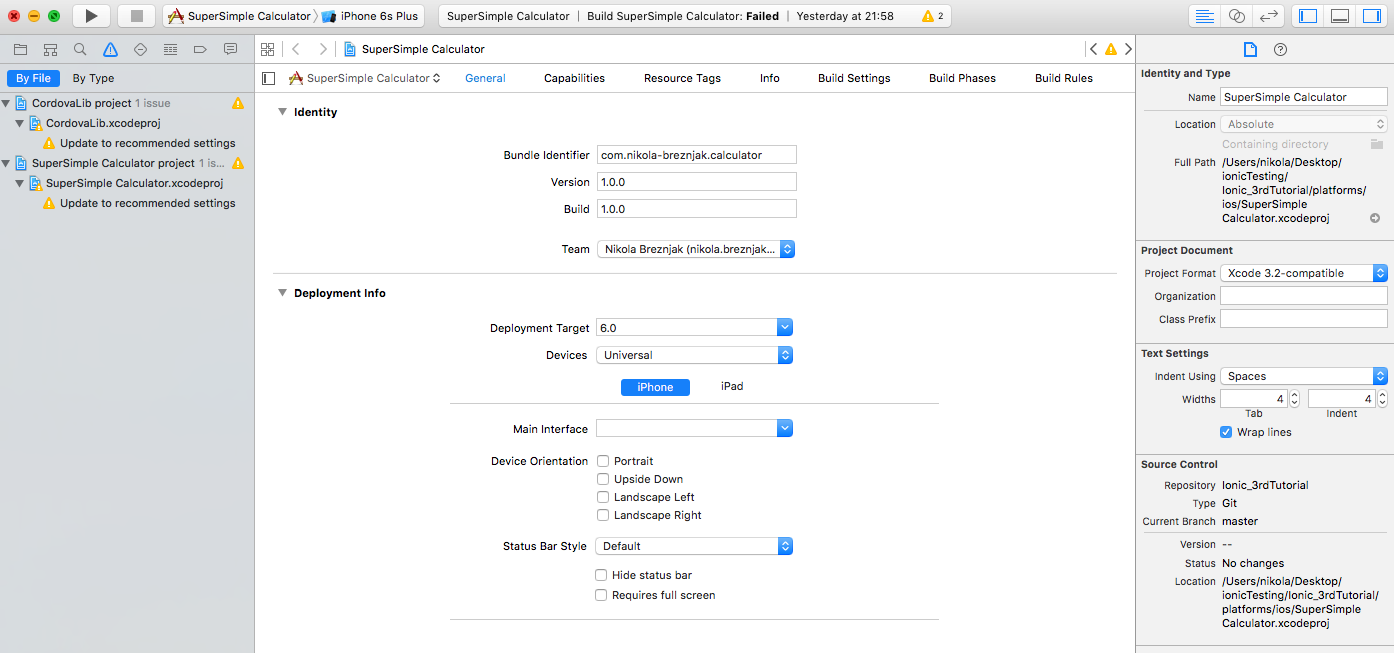Collapse the CordovaLib project issues
The height and width of the screenshot is (653, 1394).
(x=6, y=103)
